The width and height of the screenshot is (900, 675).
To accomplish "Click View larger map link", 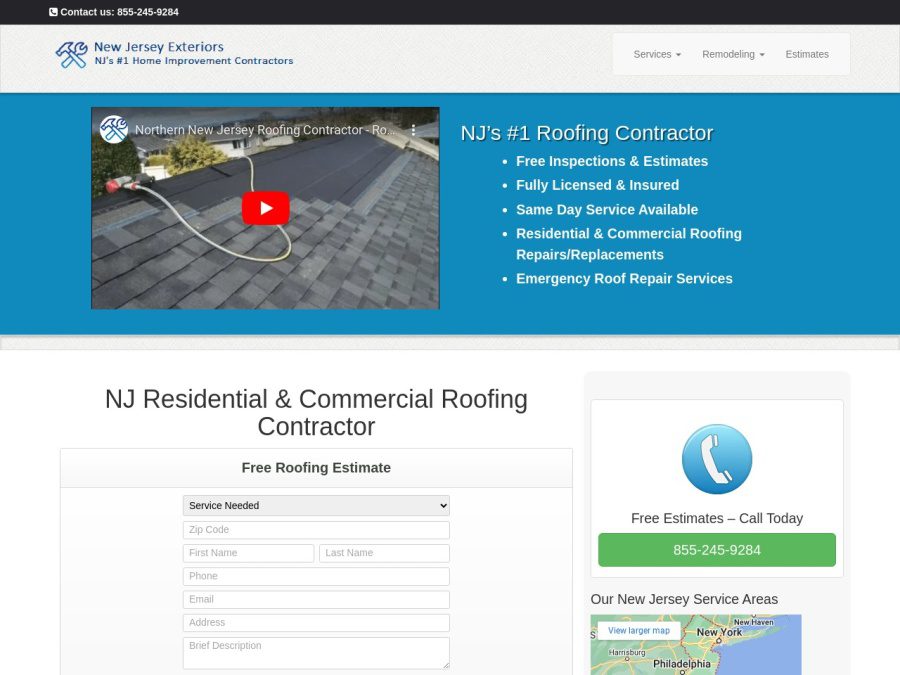I will pos(639,631).
